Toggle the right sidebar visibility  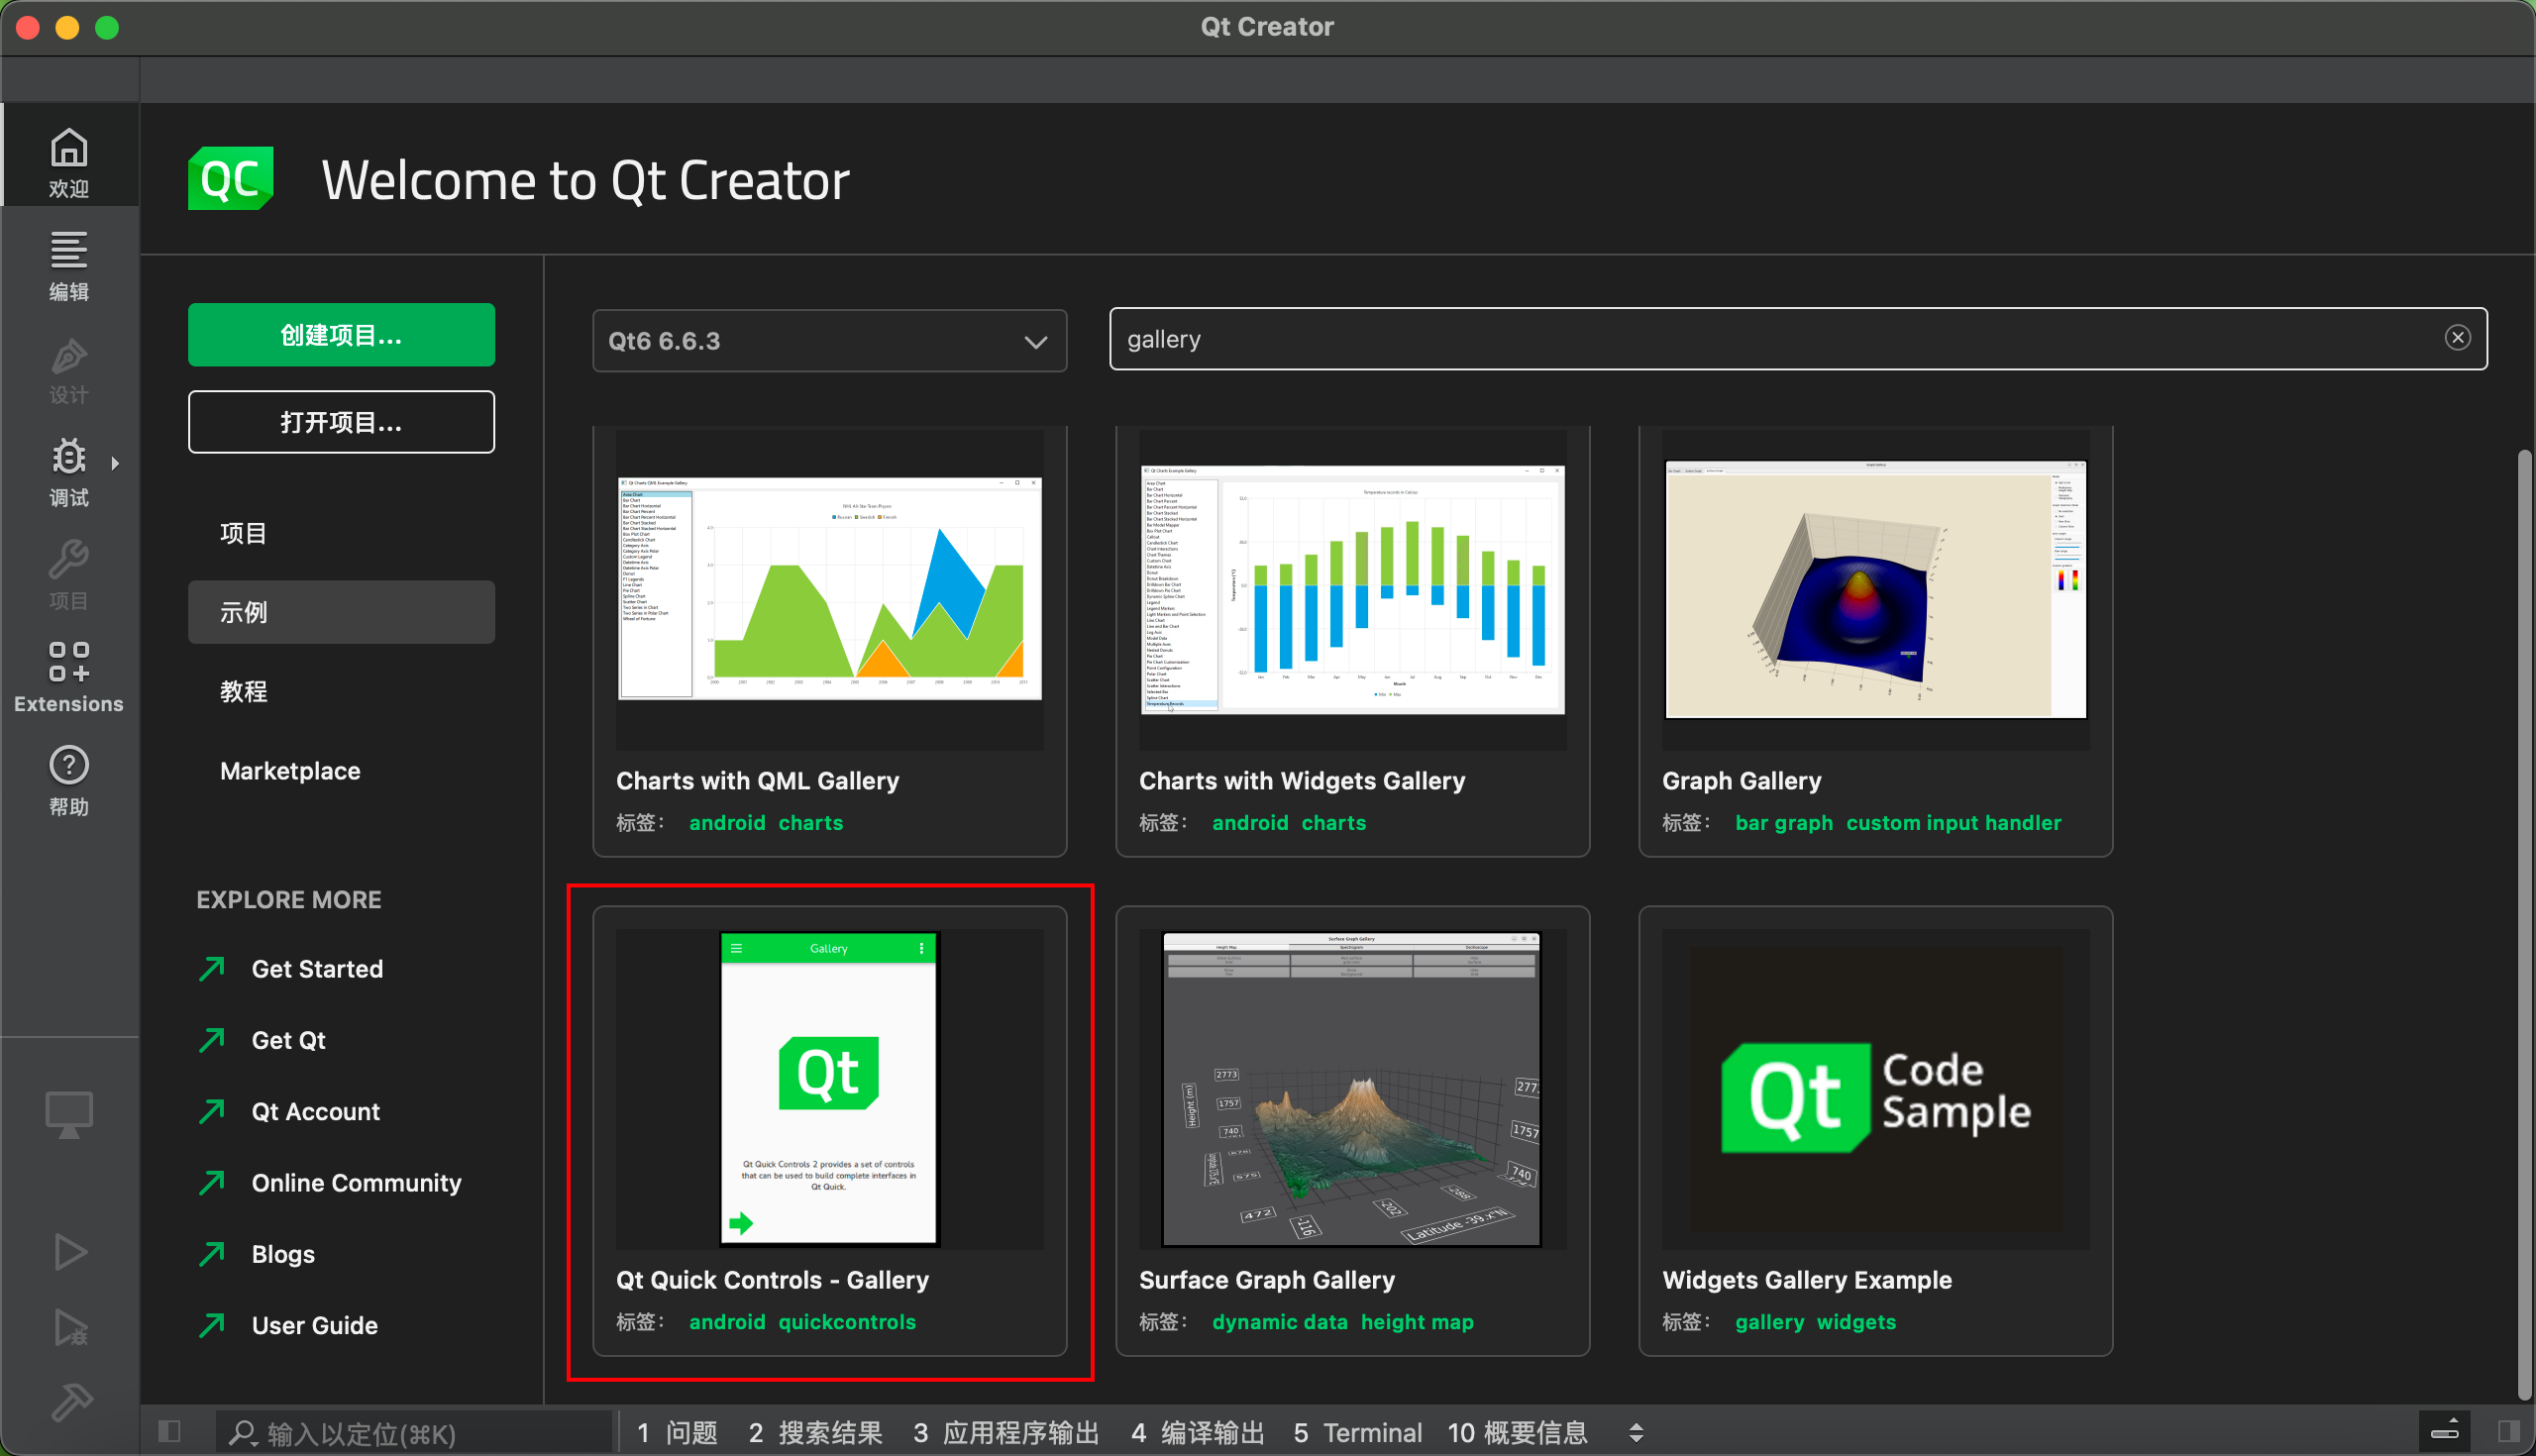2508,1432
